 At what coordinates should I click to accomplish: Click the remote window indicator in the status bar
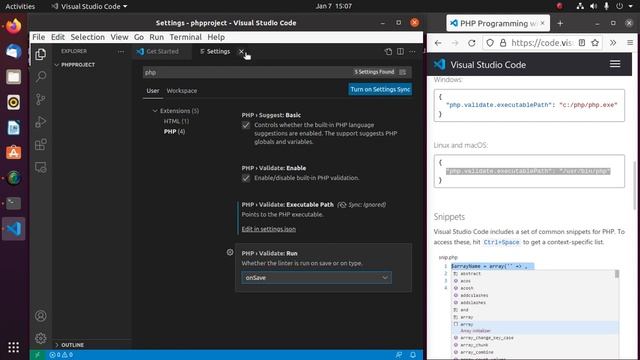(37, 355)
